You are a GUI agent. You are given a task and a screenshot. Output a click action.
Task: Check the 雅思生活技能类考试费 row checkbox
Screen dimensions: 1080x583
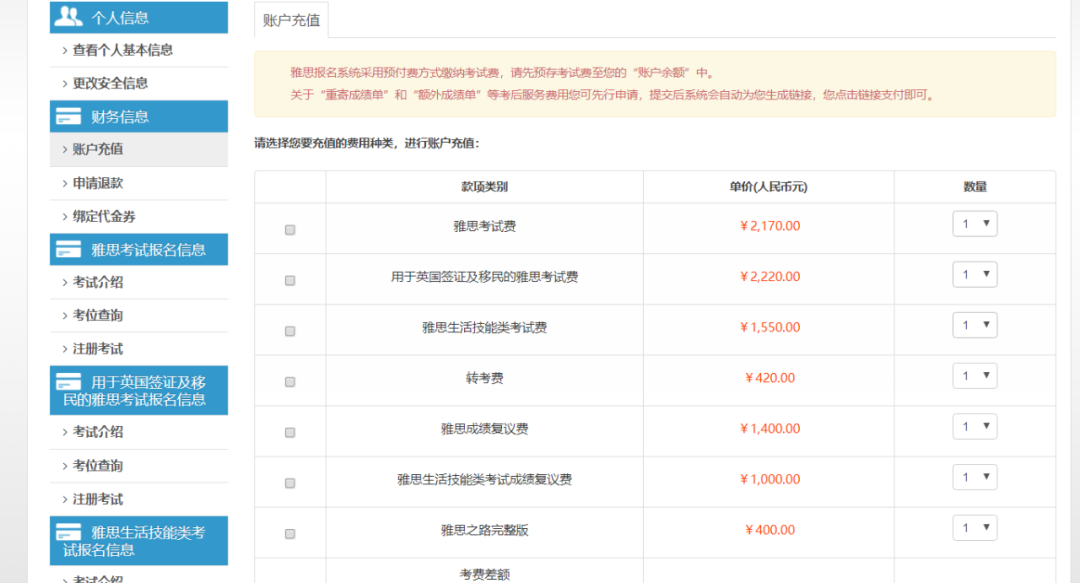pyautogui.click(x=290, y=331)
